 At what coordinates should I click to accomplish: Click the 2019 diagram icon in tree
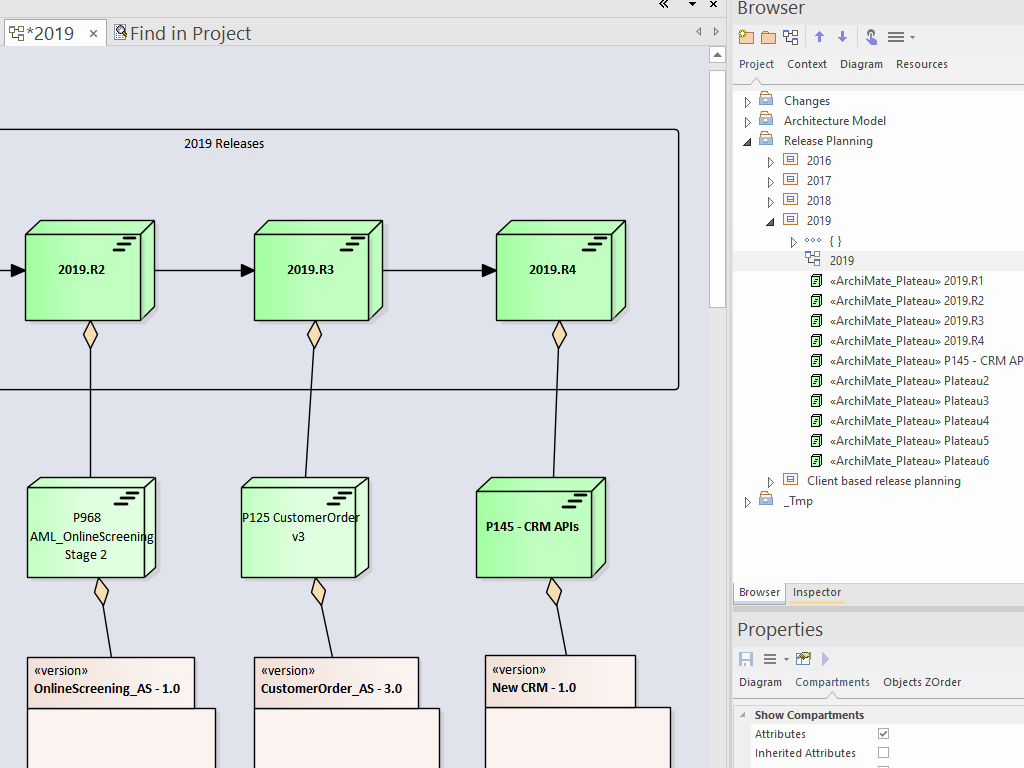pyautogui.click(x=812, y=259)
